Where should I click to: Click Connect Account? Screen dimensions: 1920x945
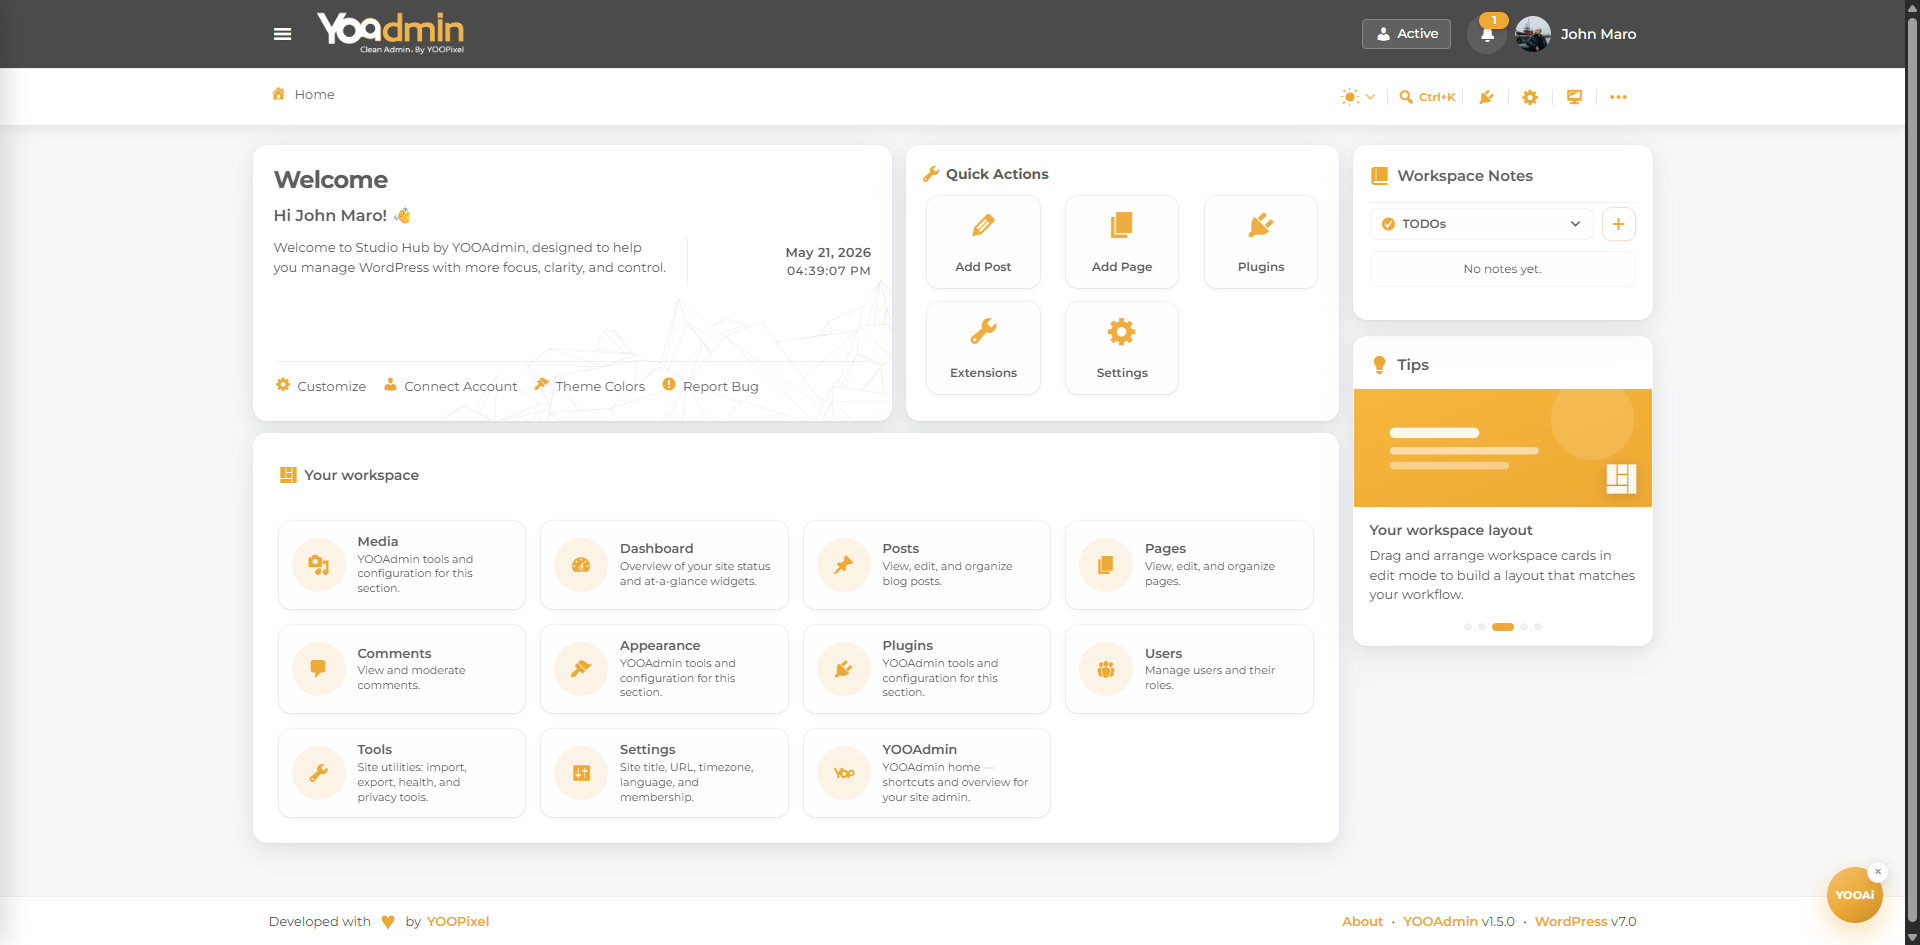click(450, 386)
